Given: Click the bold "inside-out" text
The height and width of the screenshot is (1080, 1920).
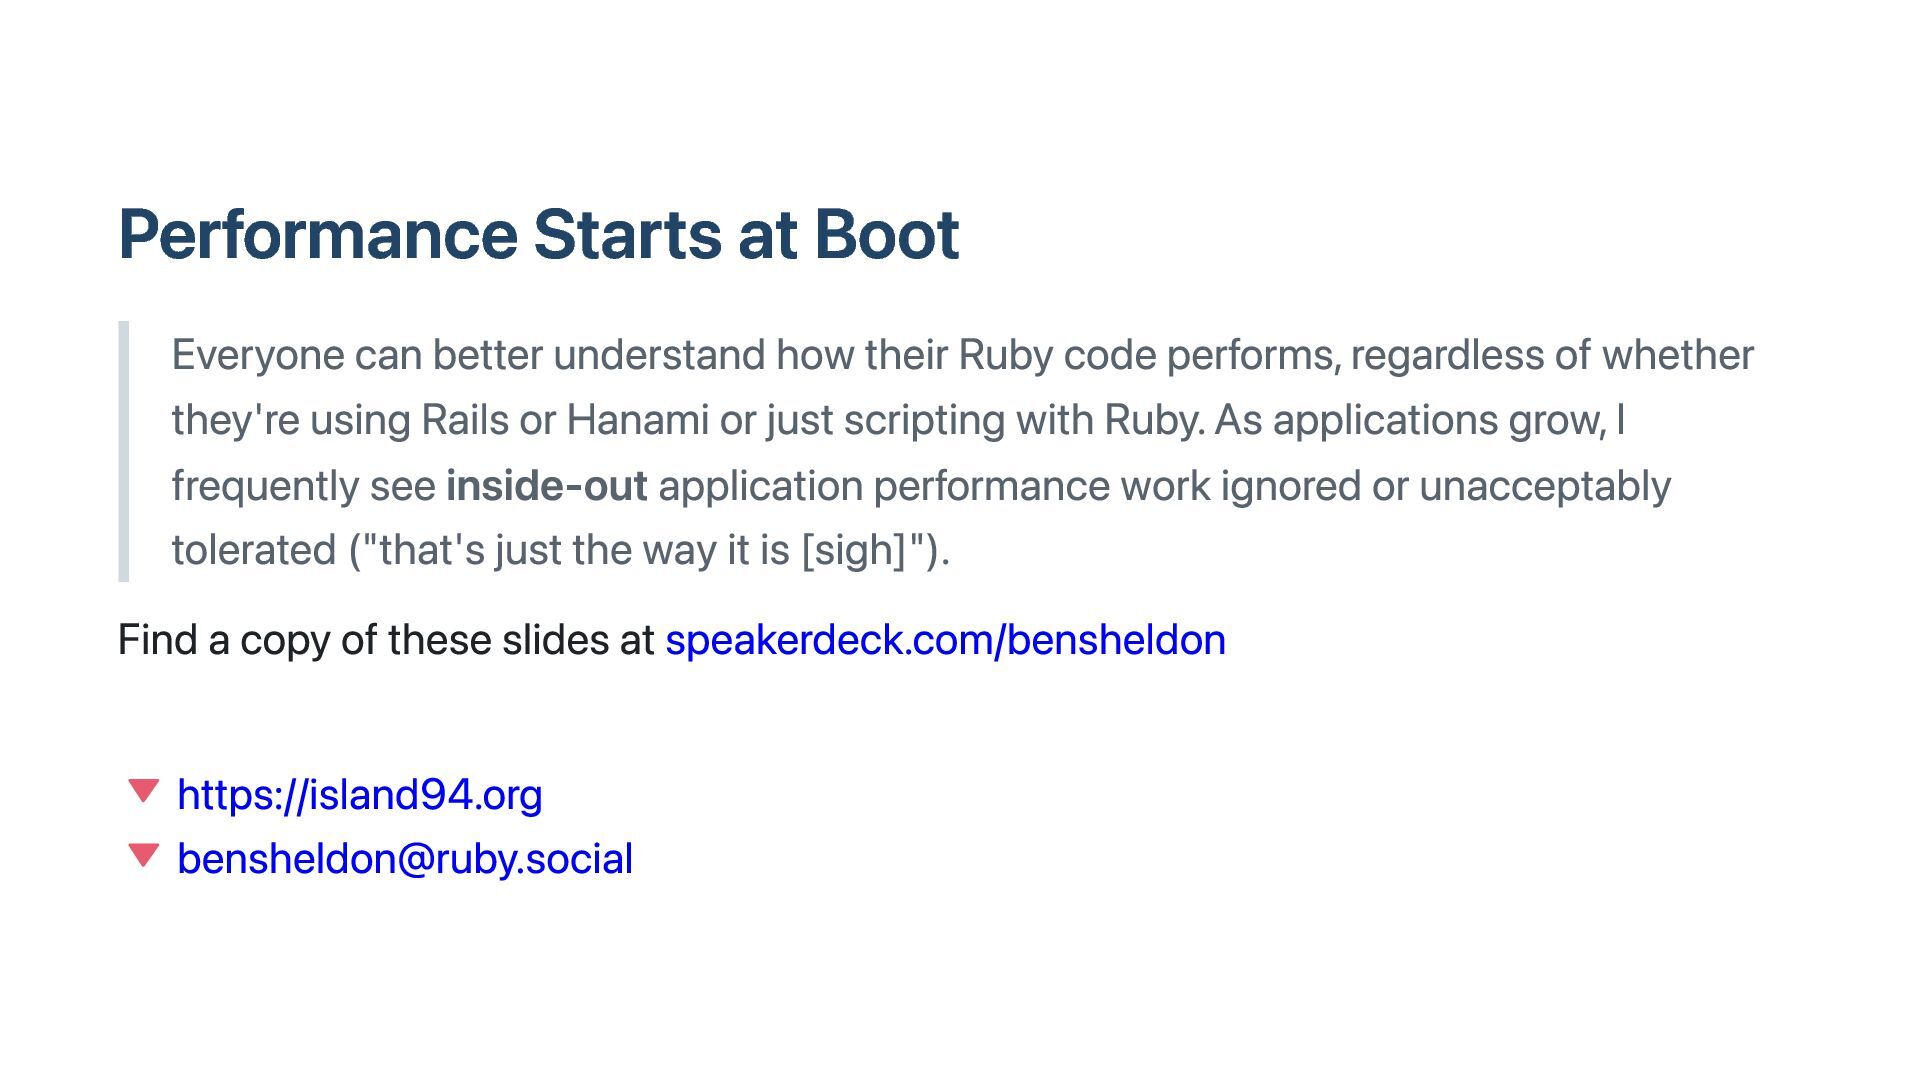Looking at the screenshot, I should click(x=546, y=486).
